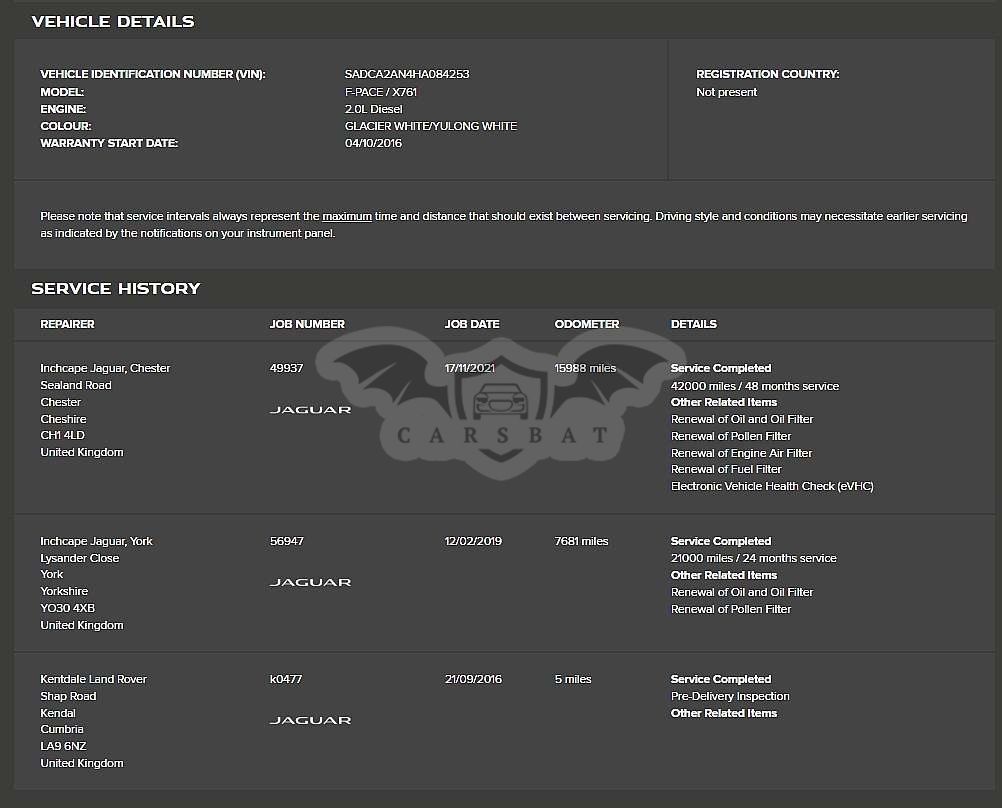Click the JOB DATE column header
Screen dimensions: 1002x808
pyautogui.click(x=472, y=324)
